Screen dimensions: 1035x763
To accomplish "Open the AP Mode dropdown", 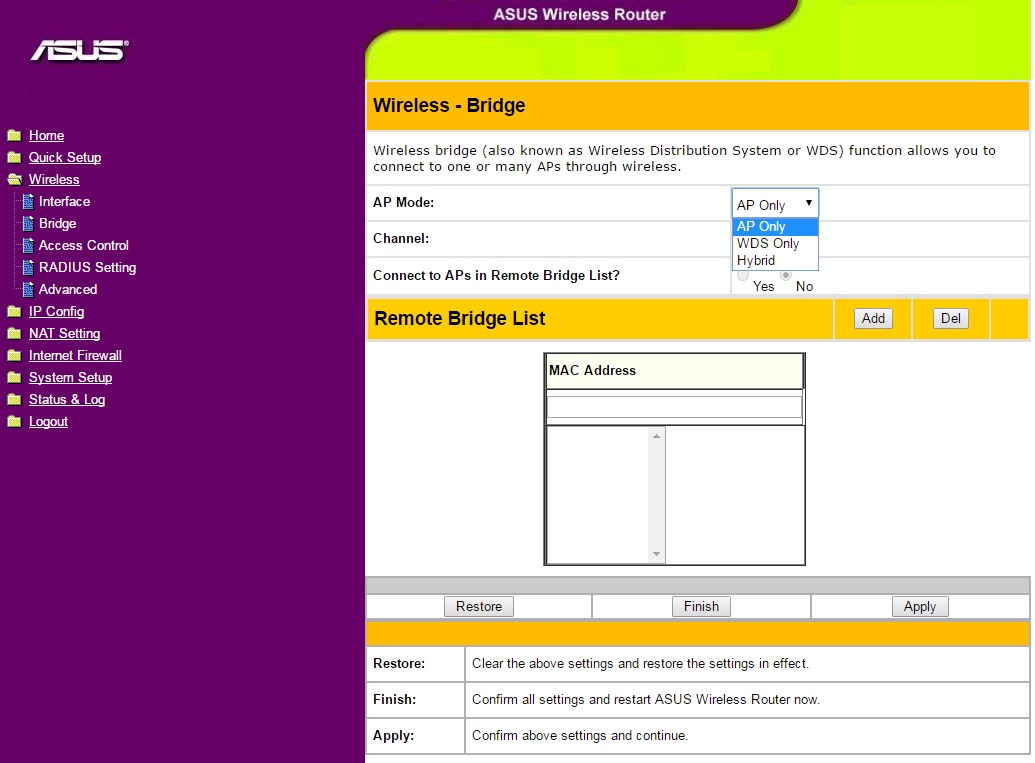I will click(x=775, y=204).
